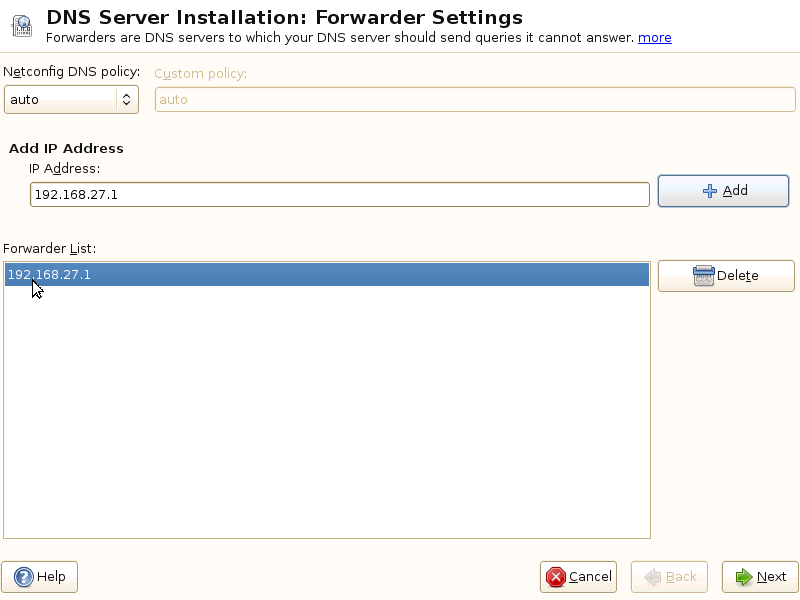This screenshot has height=600, width=800.
Task: Click the question mark Help icon
Action: [24, 577]
